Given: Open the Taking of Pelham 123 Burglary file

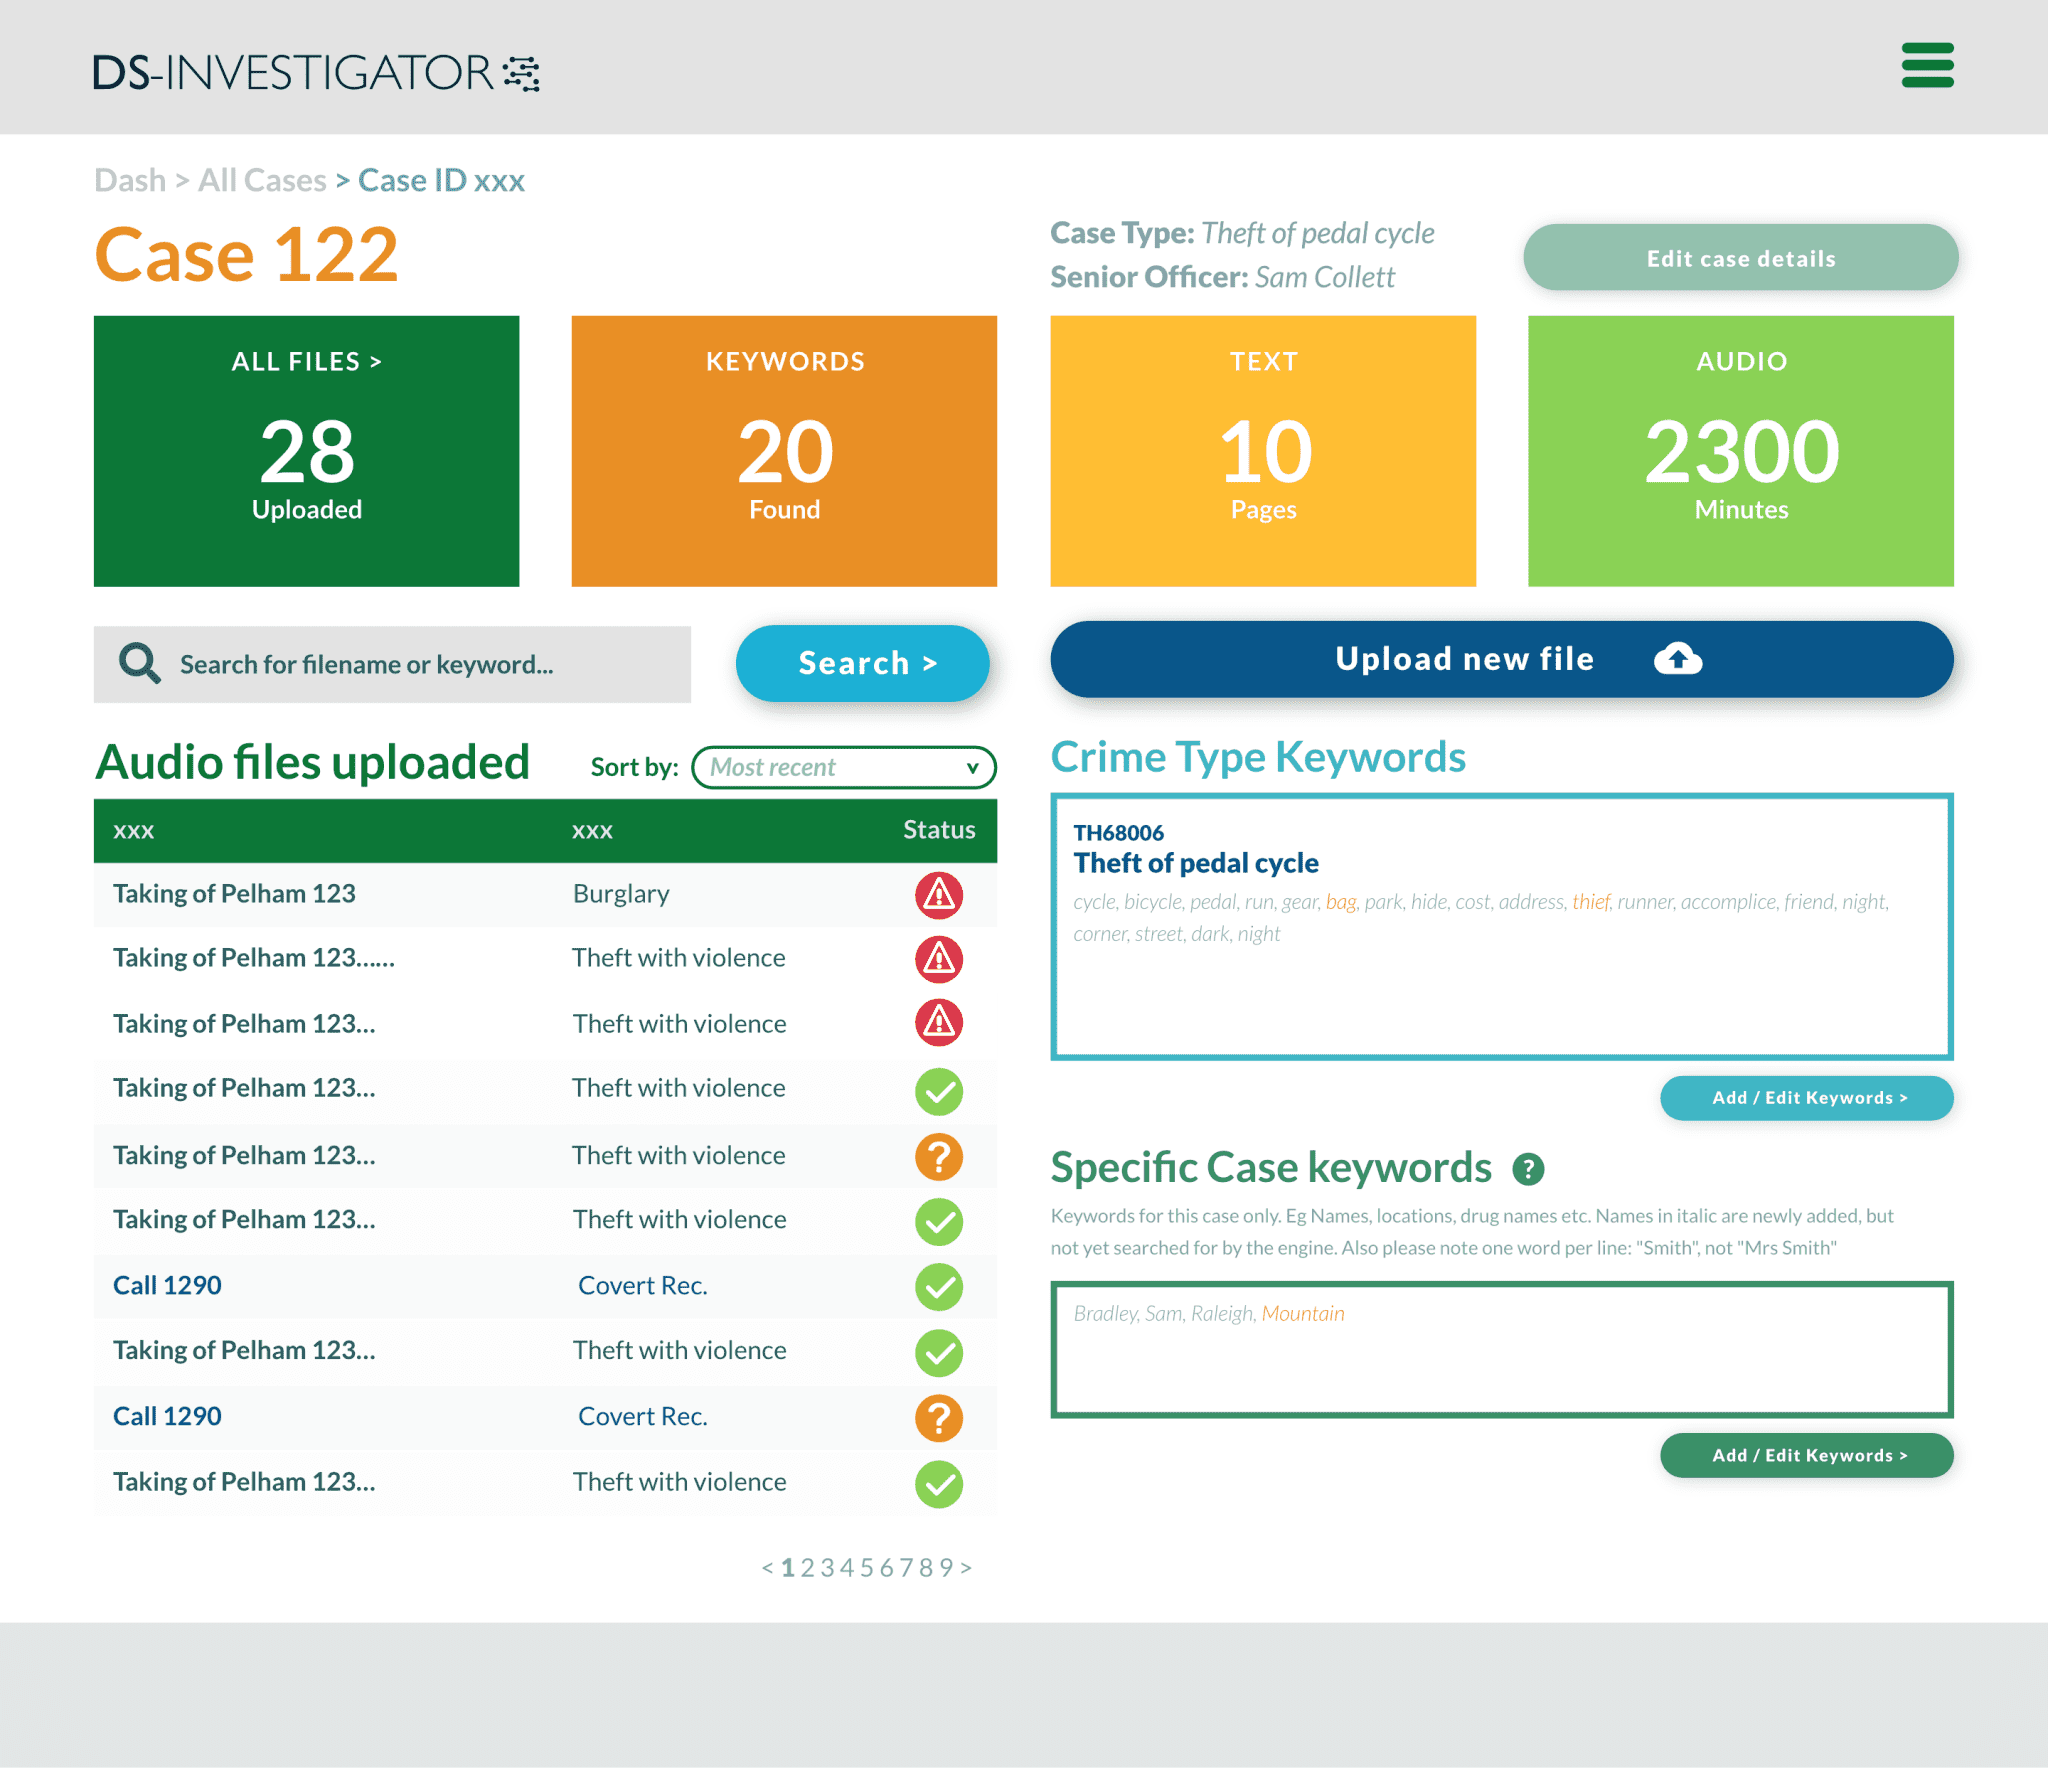Looking at the screenshot, I should coord(234,894).
